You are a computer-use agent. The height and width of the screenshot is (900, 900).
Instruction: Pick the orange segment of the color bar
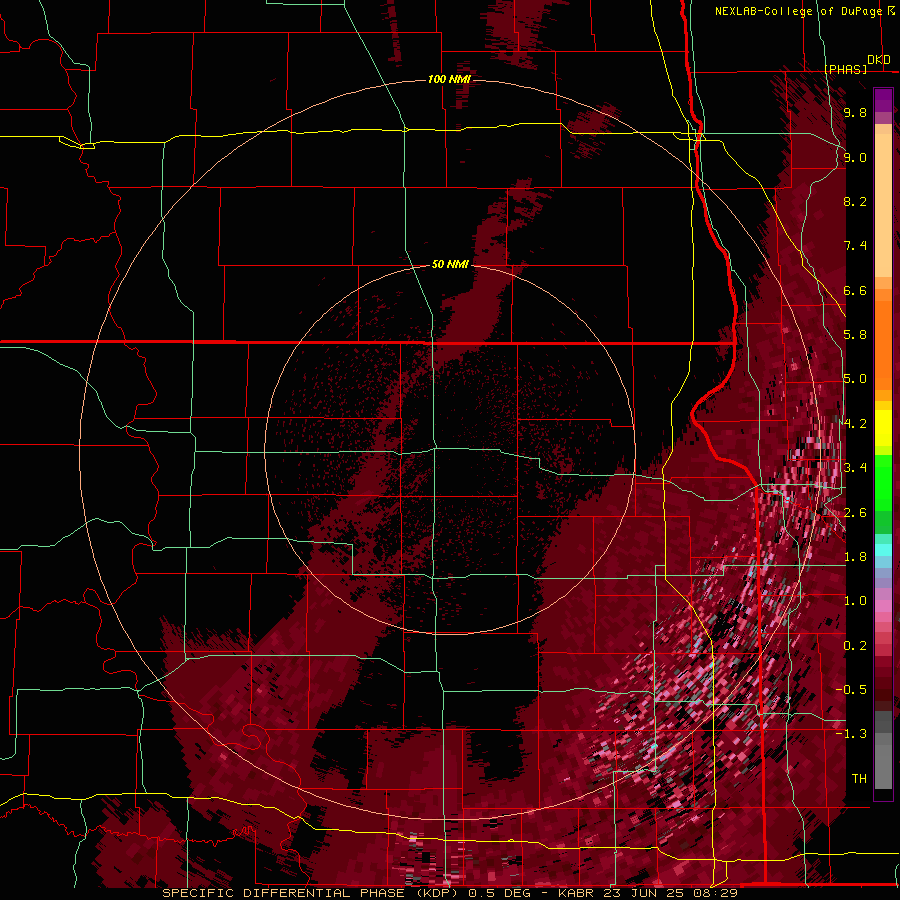pyautogui.click(x=883, y=340)
